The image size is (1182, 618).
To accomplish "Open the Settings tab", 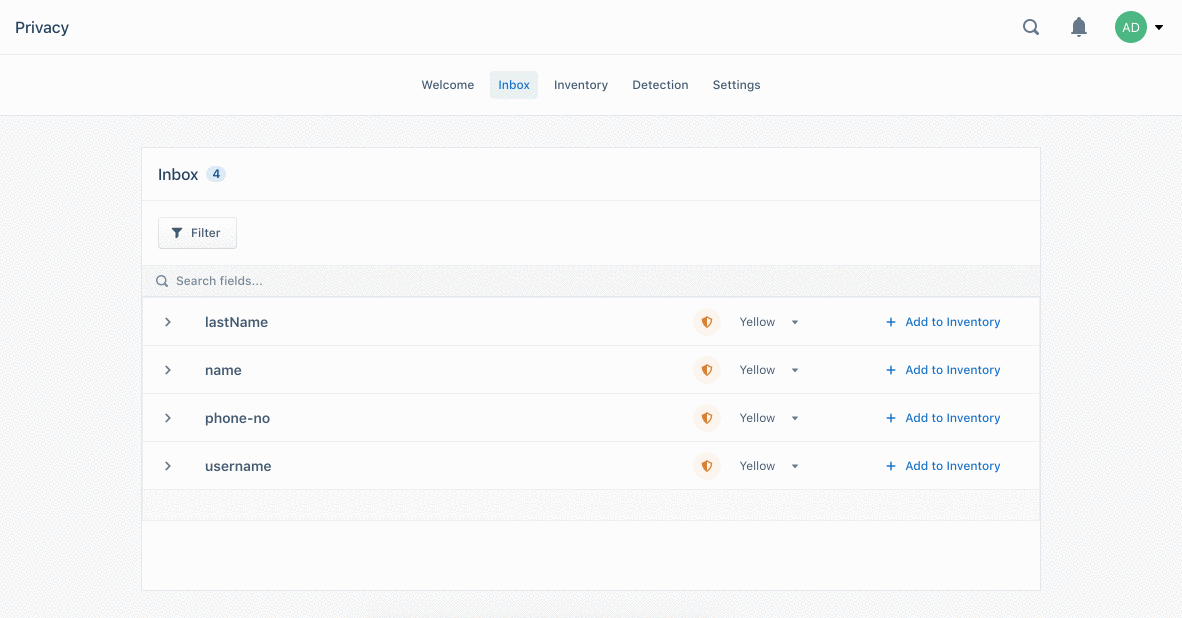I will [736, 85].
